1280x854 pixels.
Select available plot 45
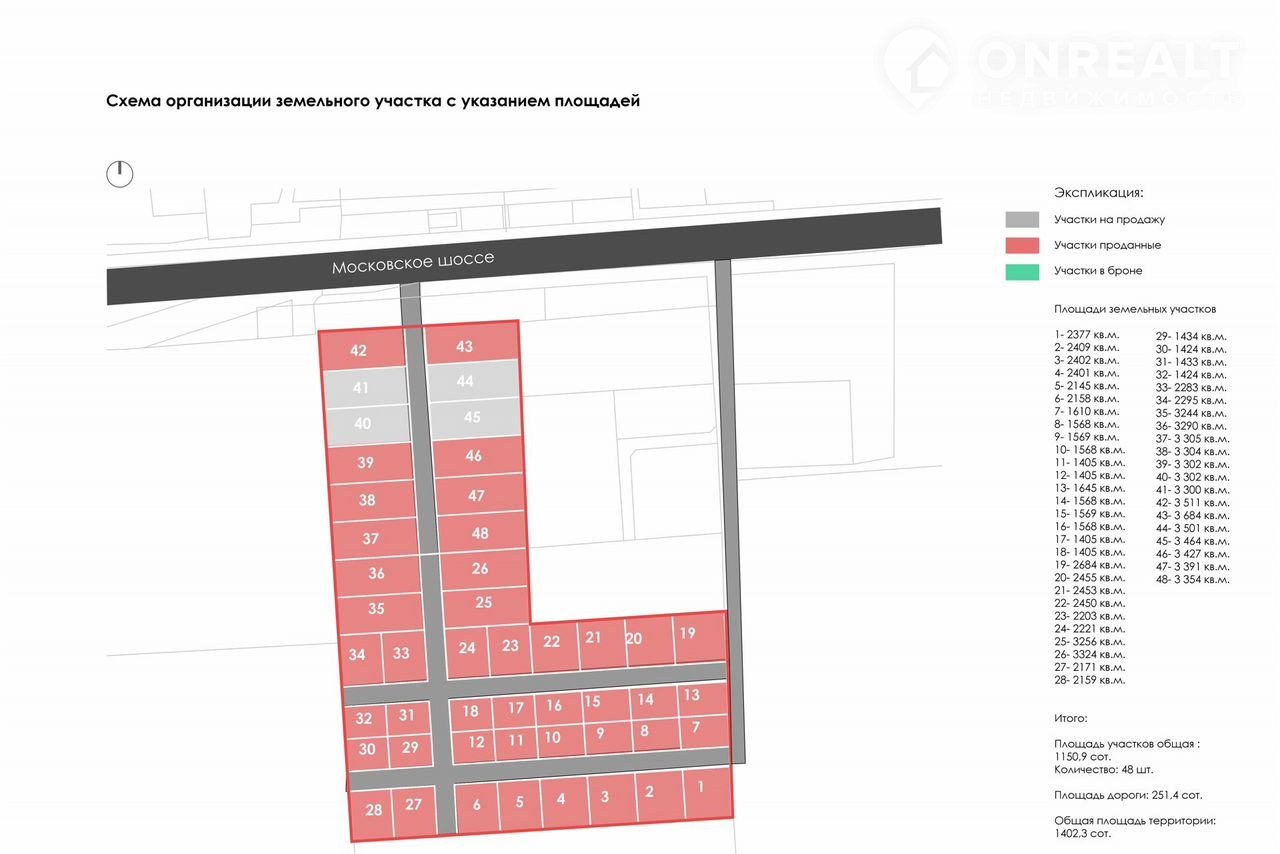(474, 417)
